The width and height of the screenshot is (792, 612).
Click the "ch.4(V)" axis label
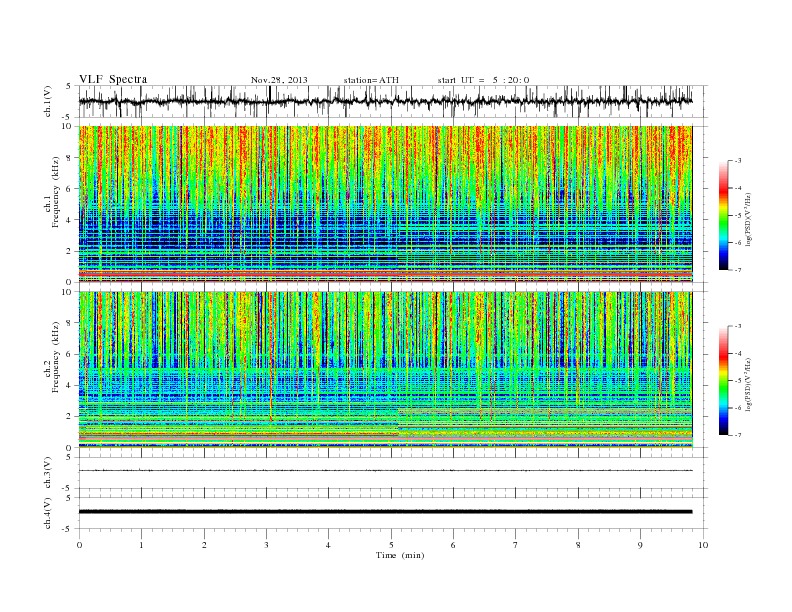[48, 513]
